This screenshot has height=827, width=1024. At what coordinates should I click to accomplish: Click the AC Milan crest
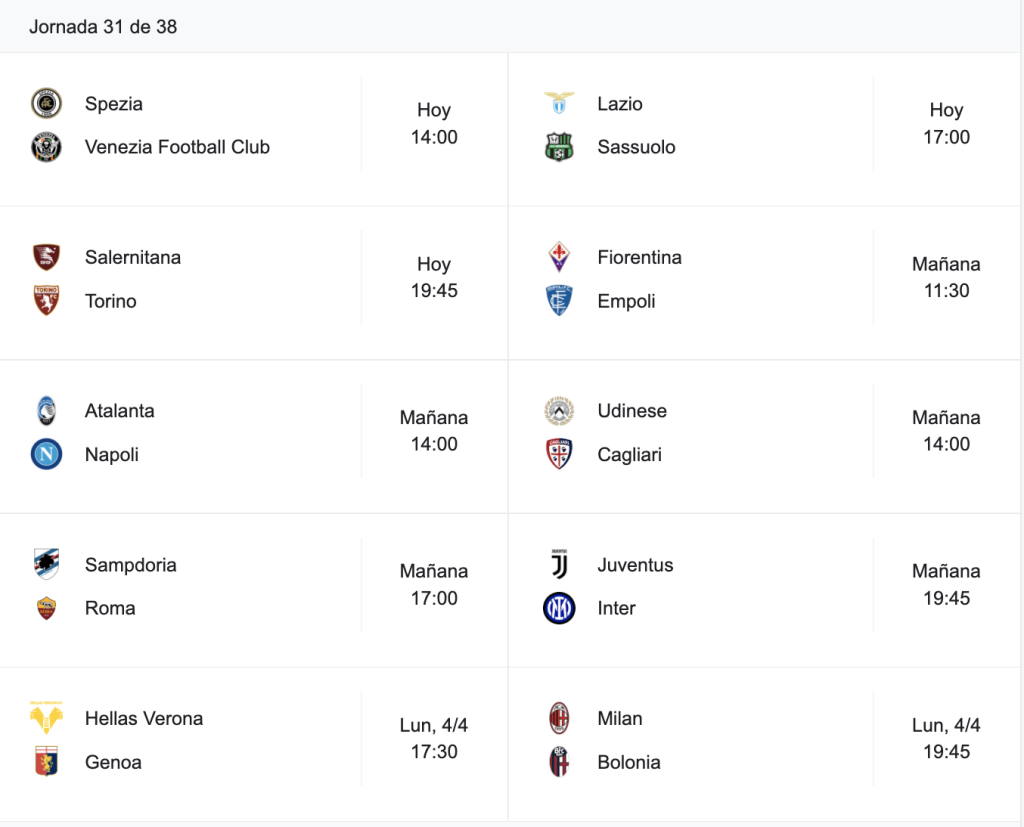tap(559, 718)
